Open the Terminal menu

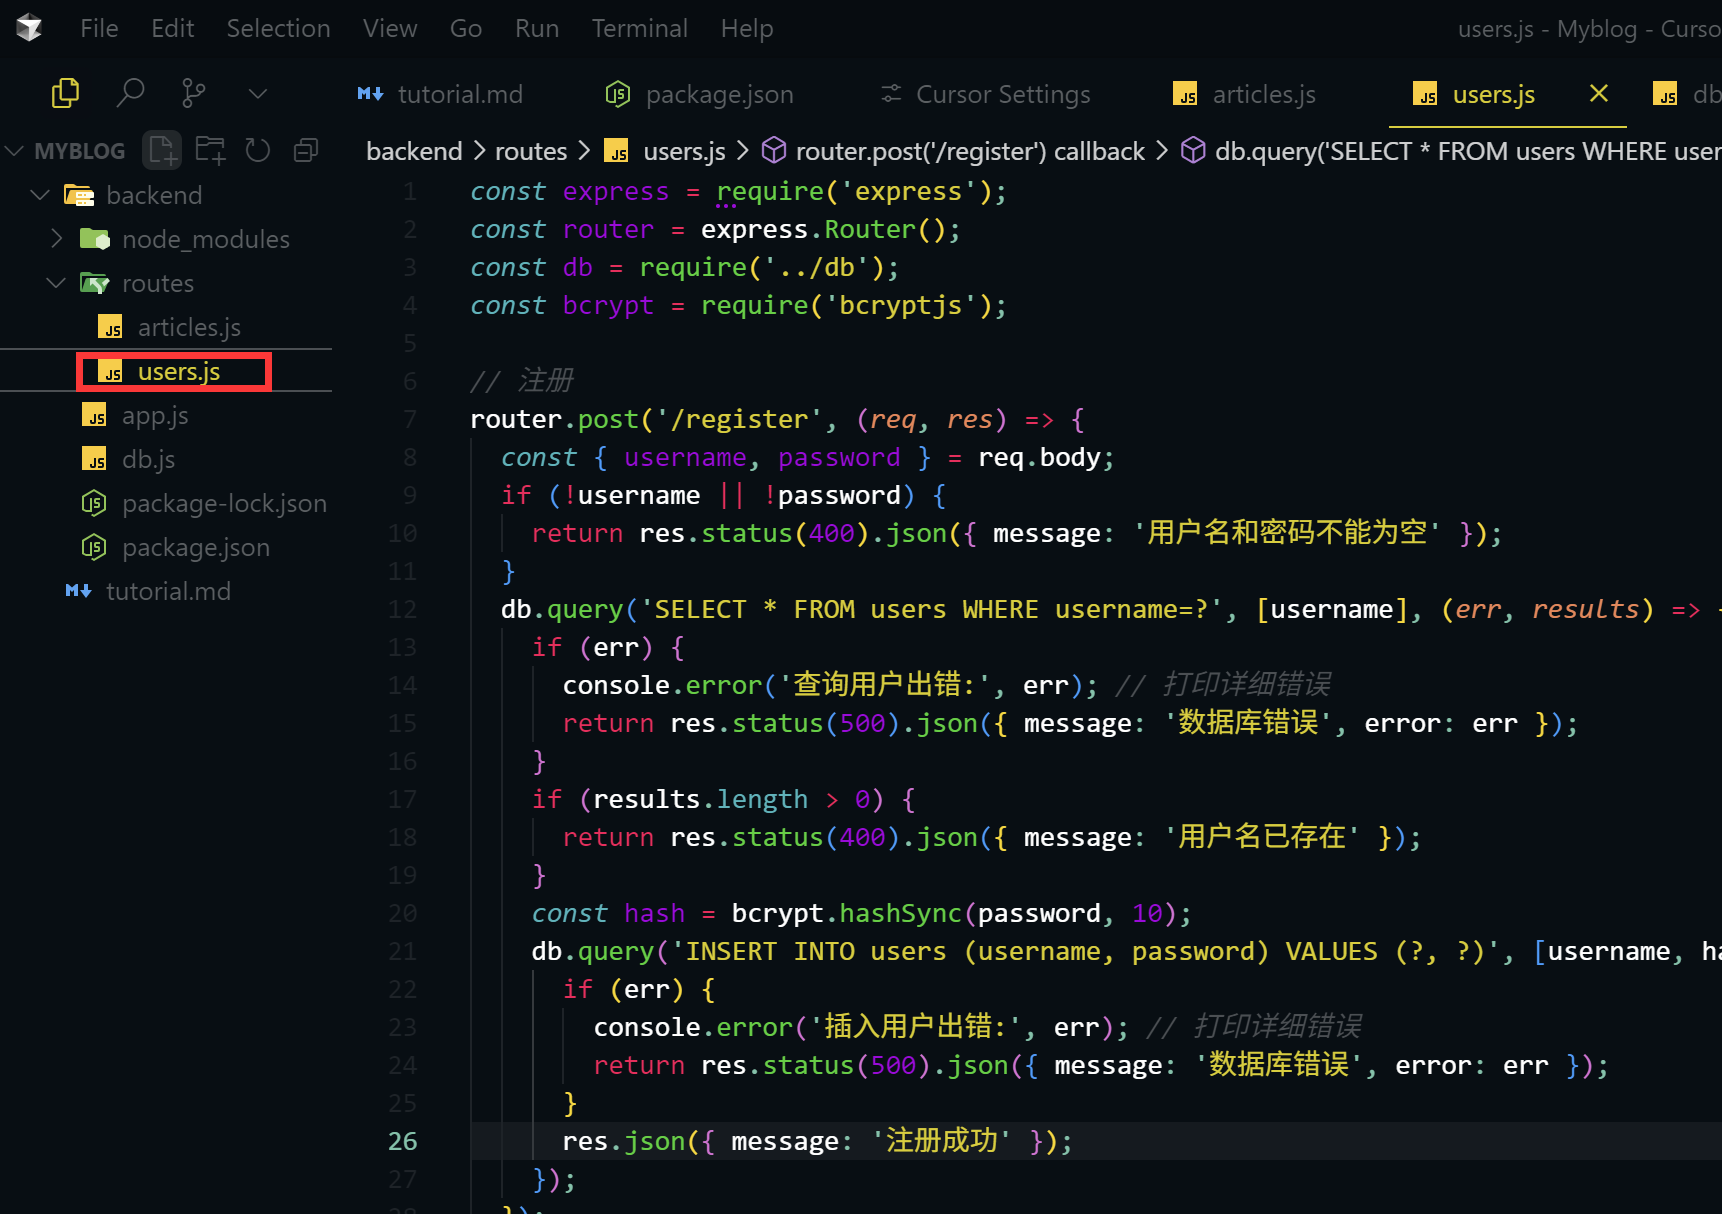(639, 28)
